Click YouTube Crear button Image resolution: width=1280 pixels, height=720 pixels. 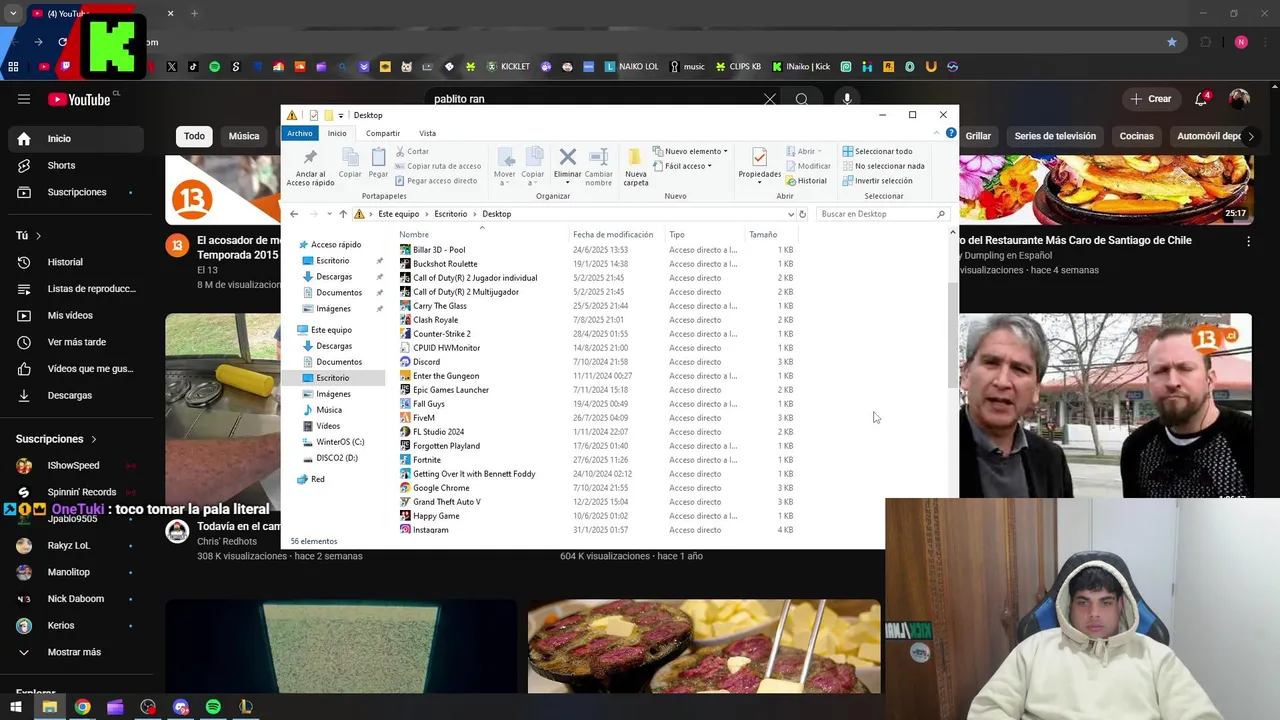(1150, 99)
